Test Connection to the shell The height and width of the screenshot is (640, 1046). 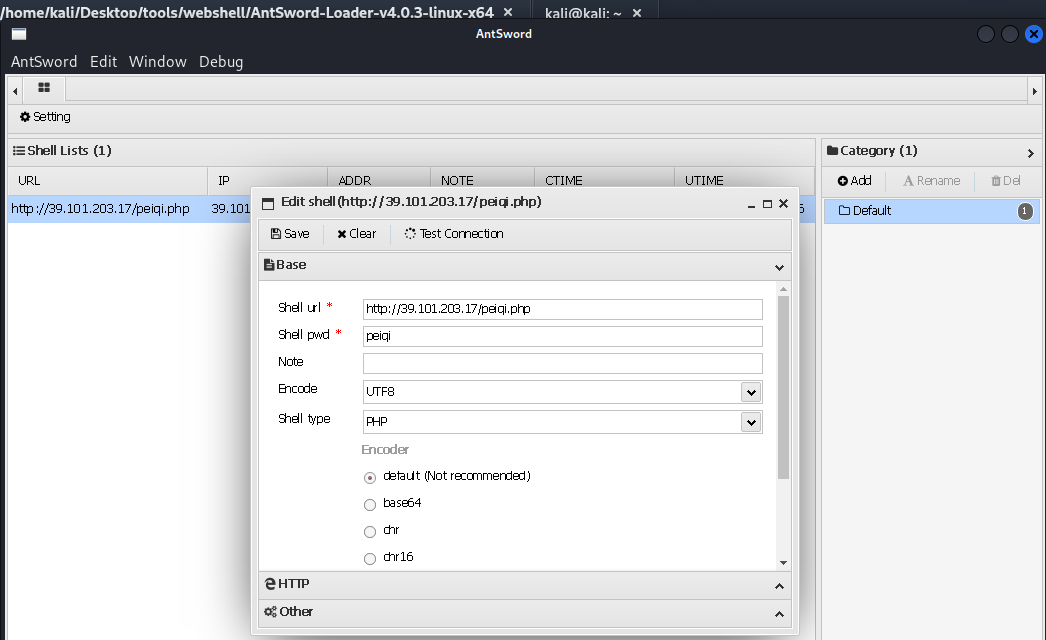coord(454,234)
